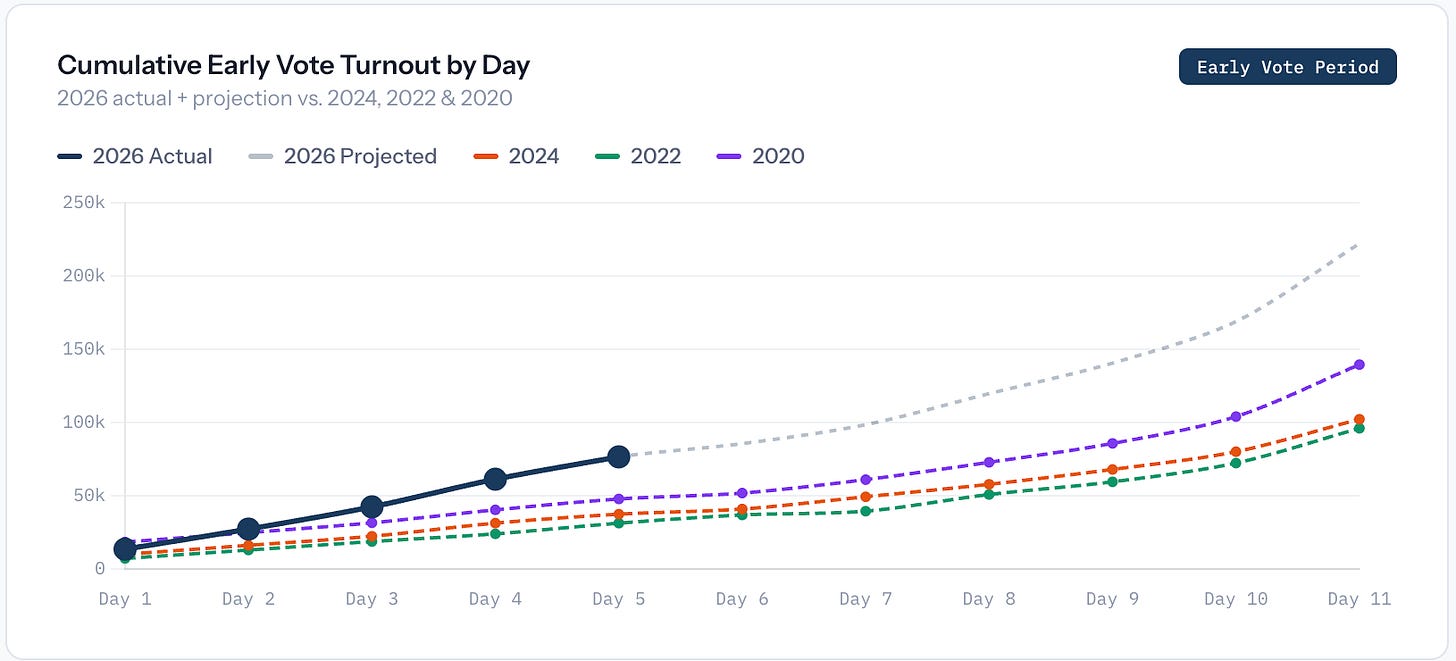1456x661 pixels.
Task: Click the 2026 Actual Day 4 marker
Action: [495, 479]
